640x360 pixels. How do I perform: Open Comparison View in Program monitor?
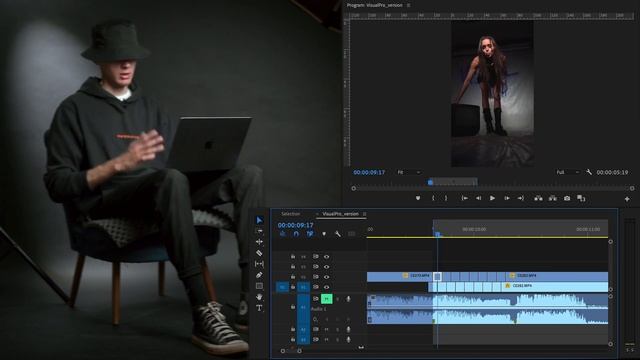tap(581, 198)
